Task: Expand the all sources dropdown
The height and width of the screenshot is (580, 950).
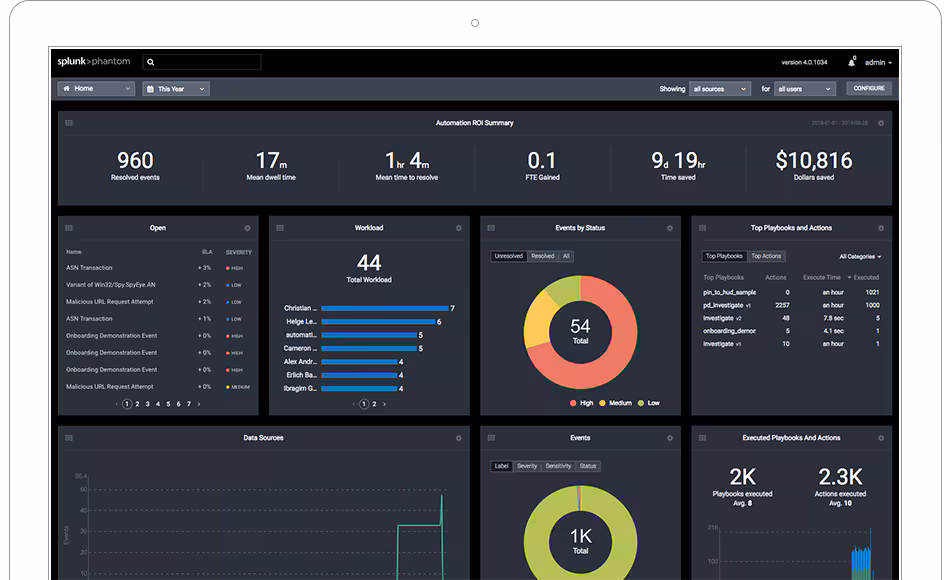Action: pos(719,89)
